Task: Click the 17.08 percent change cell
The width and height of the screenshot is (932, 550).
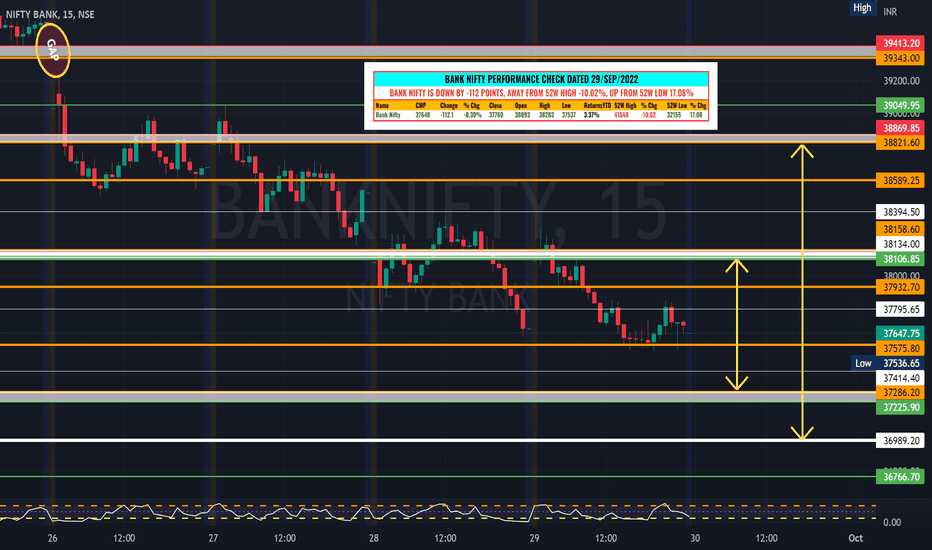Action: click(696, 115)
